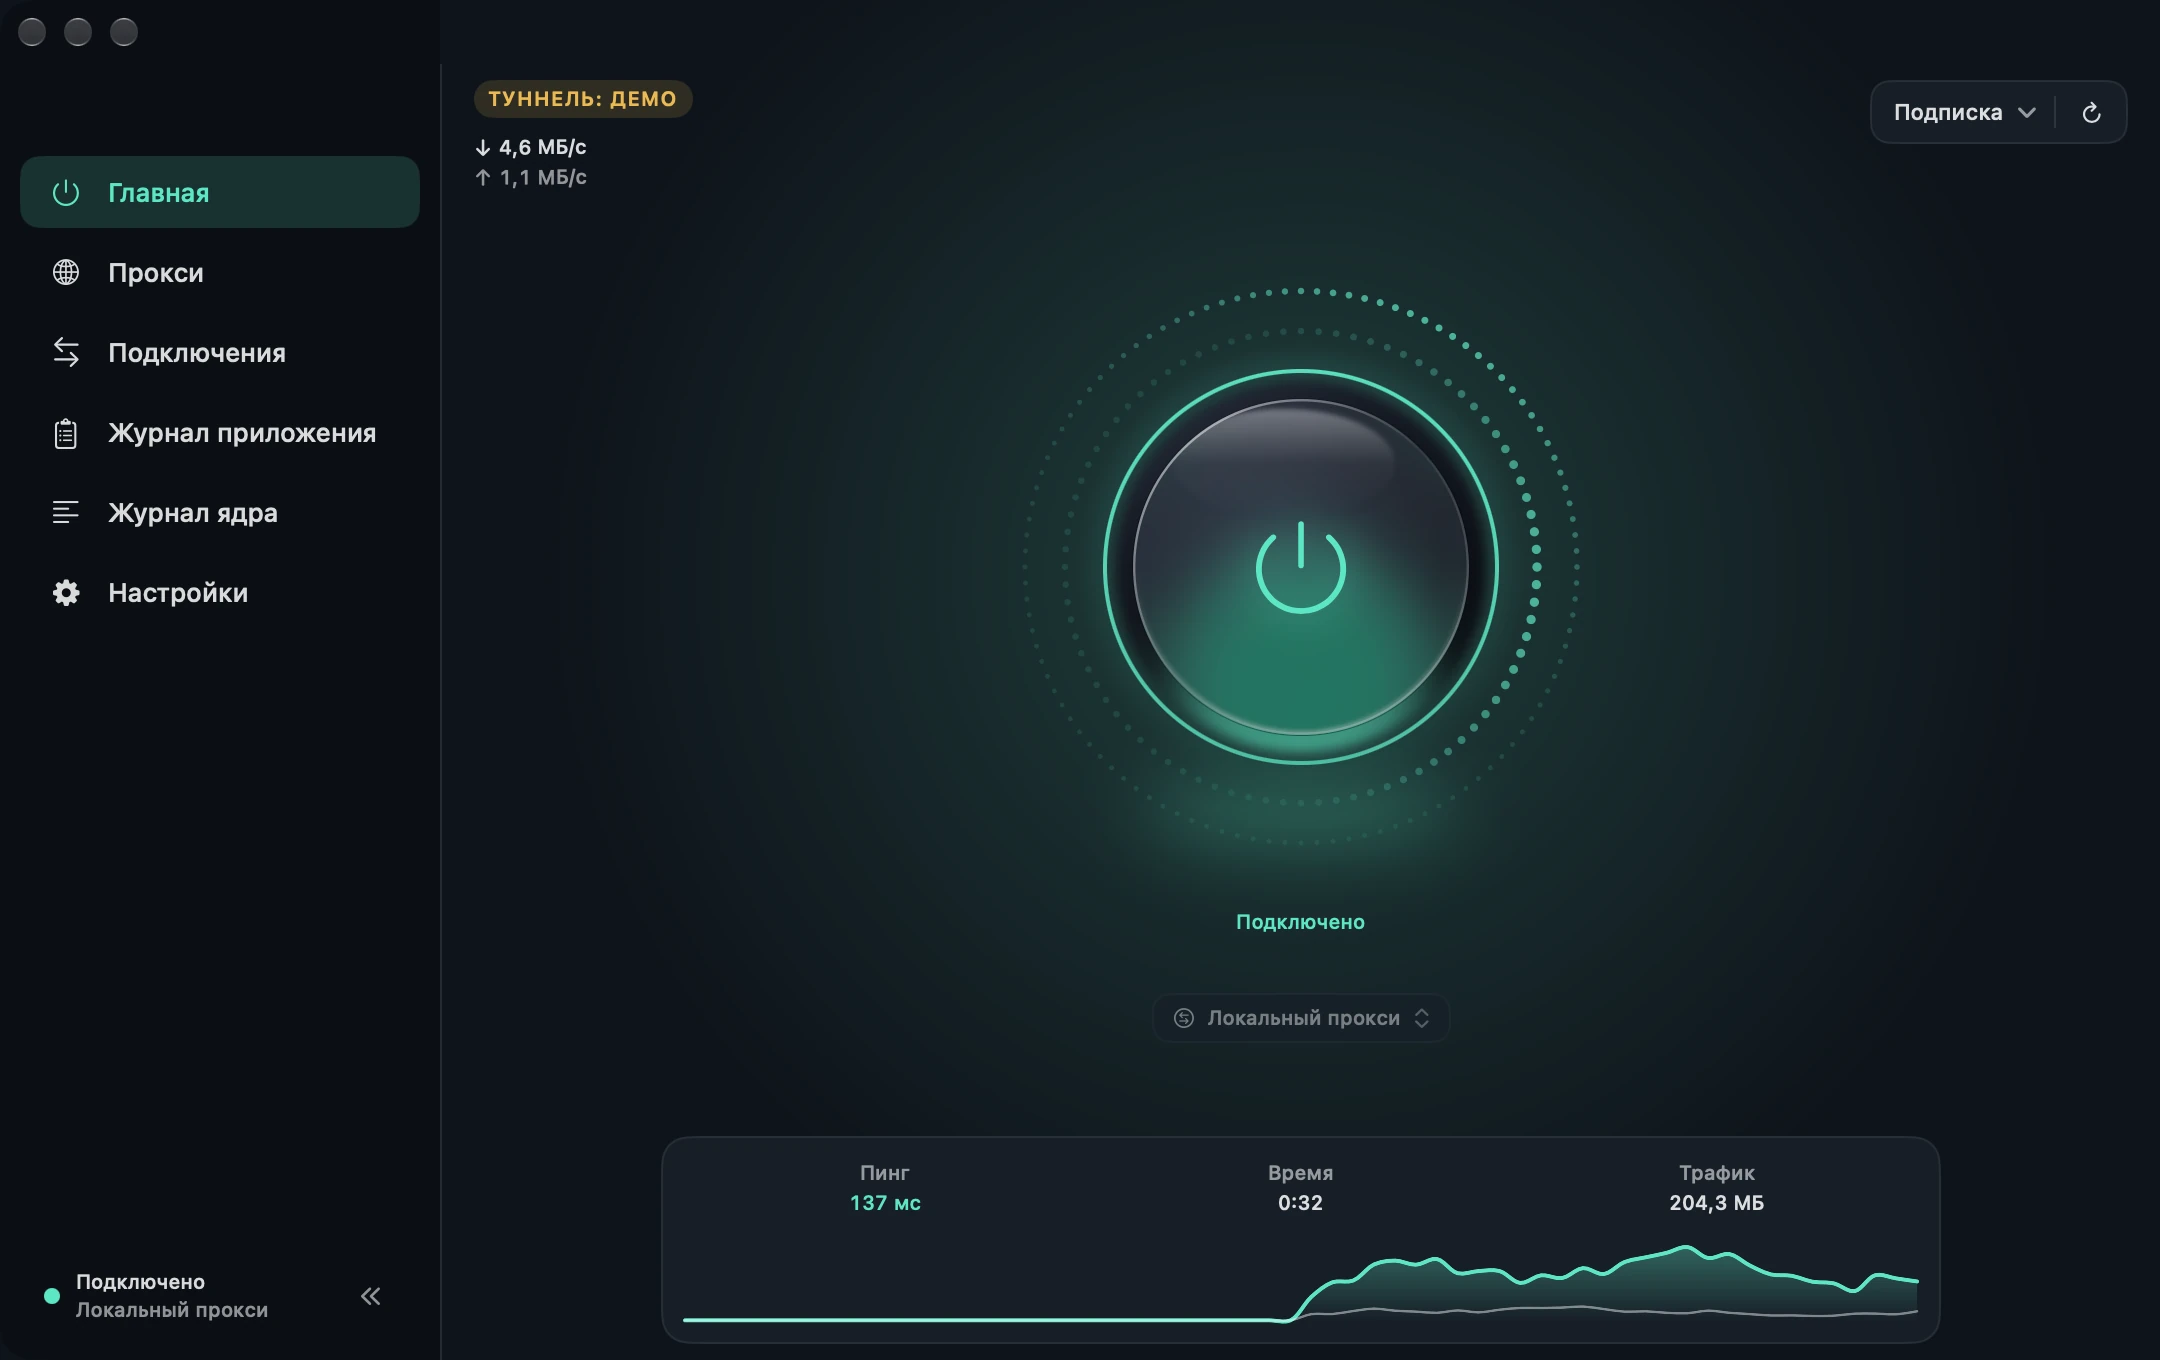The image size is (2160, 1360).
Task: Click the green status dot in sidebar footer
Action: tap(52, 1296)
